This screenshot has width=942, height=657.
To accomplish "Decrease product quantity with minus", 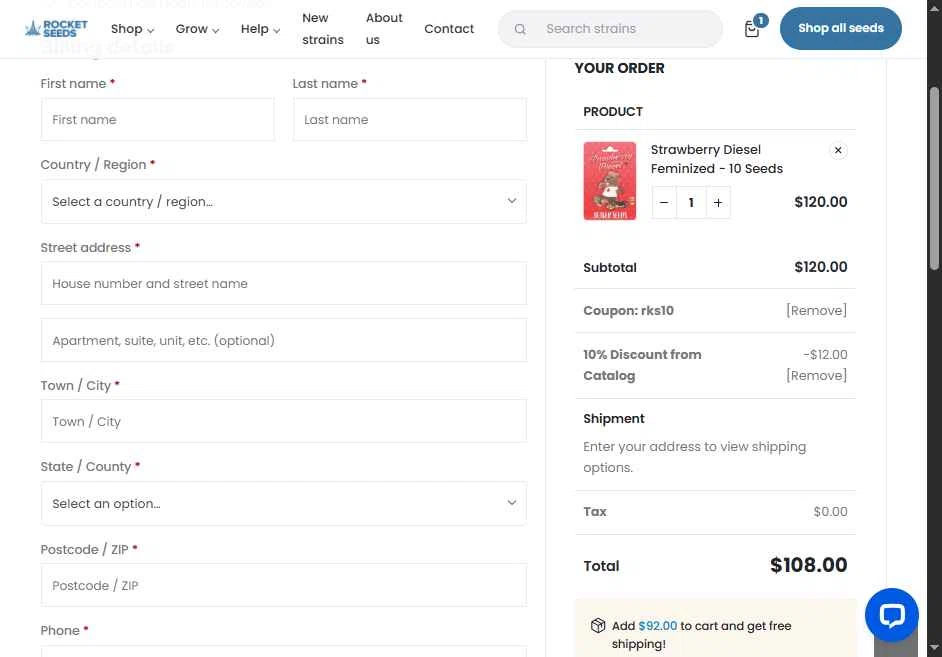I will pyautogui.click(x=664, y=203).
